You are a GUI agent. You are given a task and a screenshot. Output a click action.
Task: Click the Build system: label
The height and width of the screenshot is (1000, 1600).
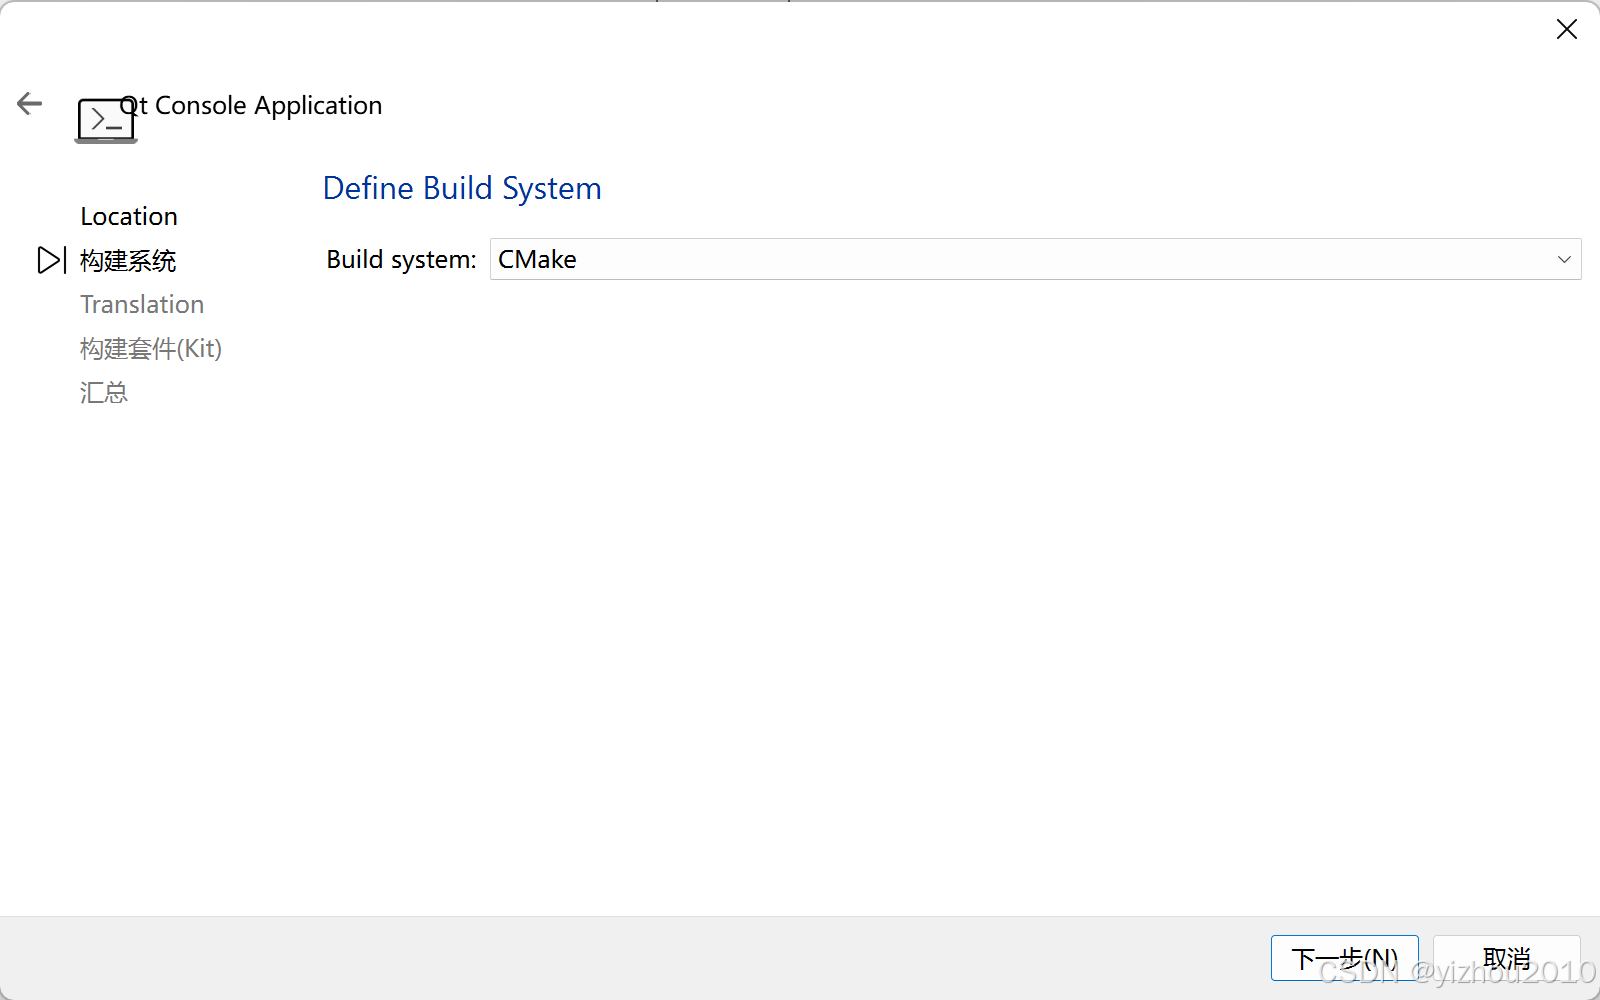401,260
